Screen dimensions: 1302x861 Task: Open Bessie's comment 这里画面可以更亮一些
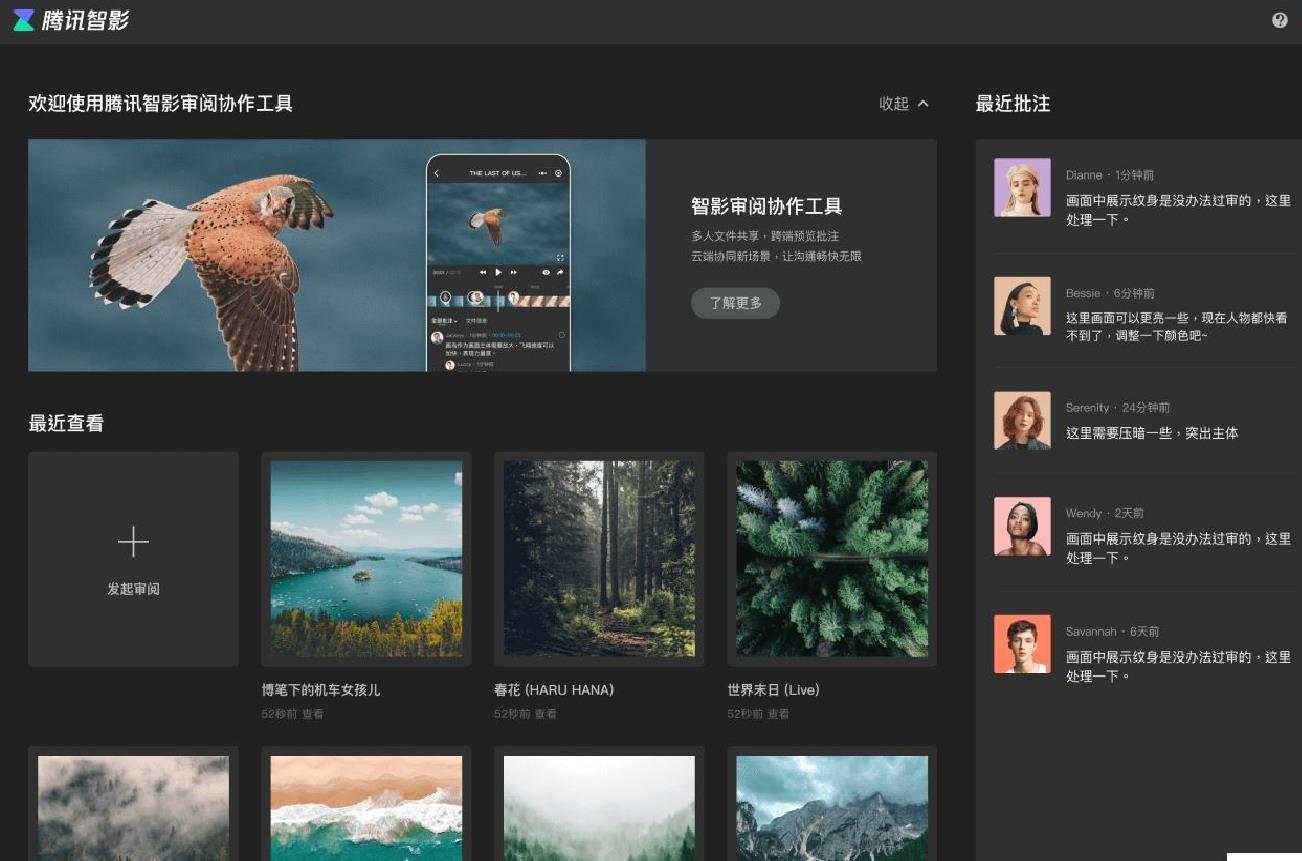pyautogui.click(x=1177, y=327)
